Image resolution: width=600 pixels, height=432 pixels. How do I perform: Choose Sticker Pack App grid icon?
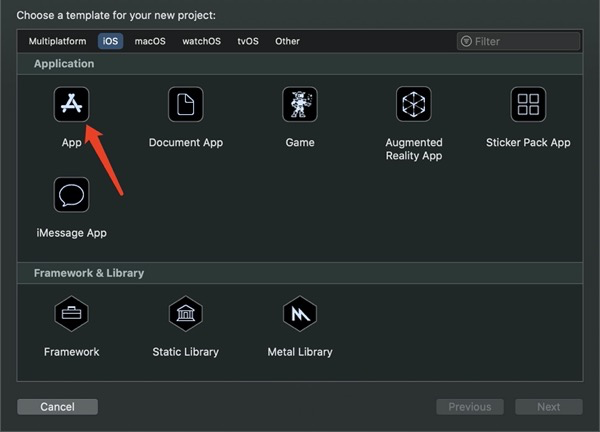point(528,104)
